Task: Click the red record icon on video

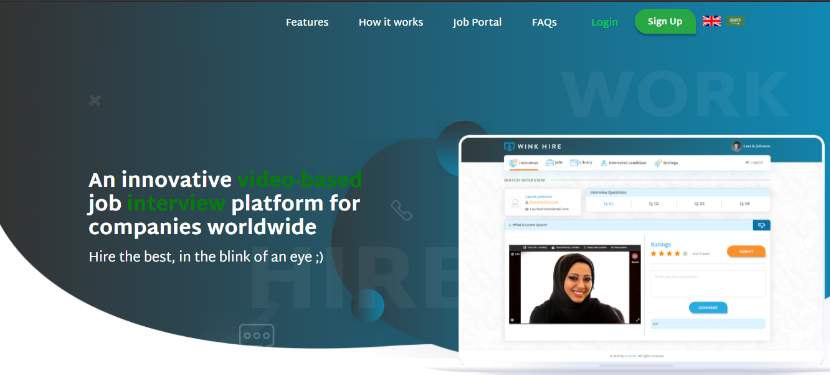Action: click(x=635, y=256)
